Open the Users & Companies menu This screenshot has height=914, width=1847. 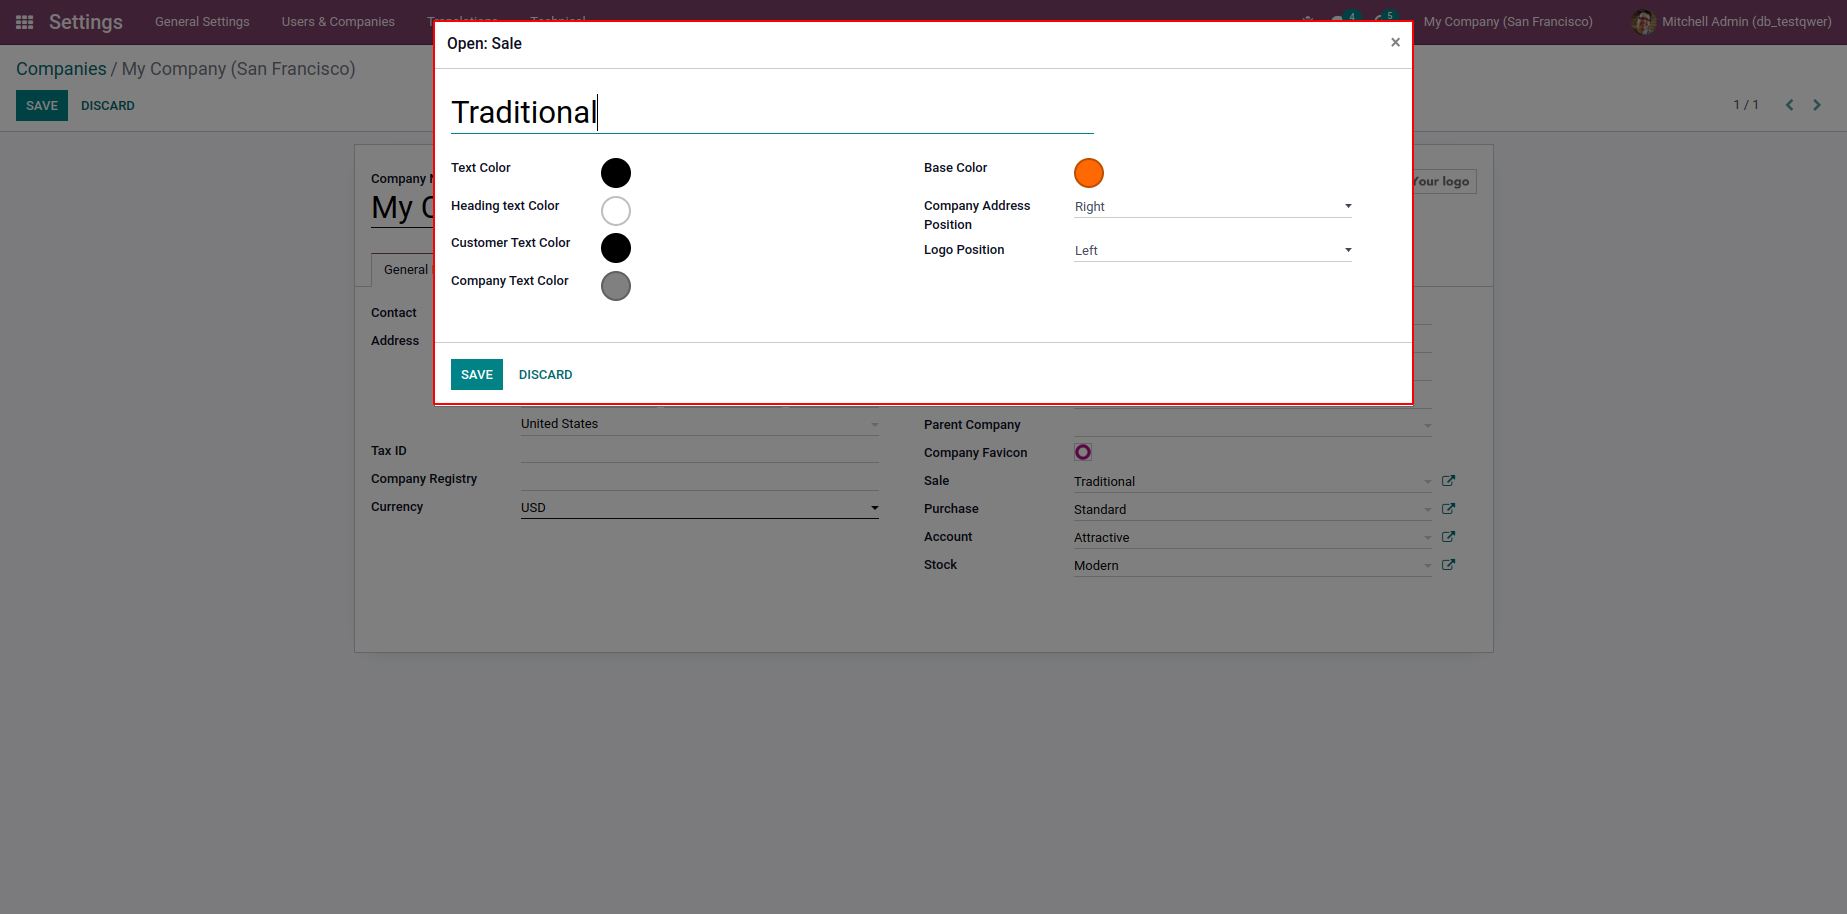[x=338, y=22]
